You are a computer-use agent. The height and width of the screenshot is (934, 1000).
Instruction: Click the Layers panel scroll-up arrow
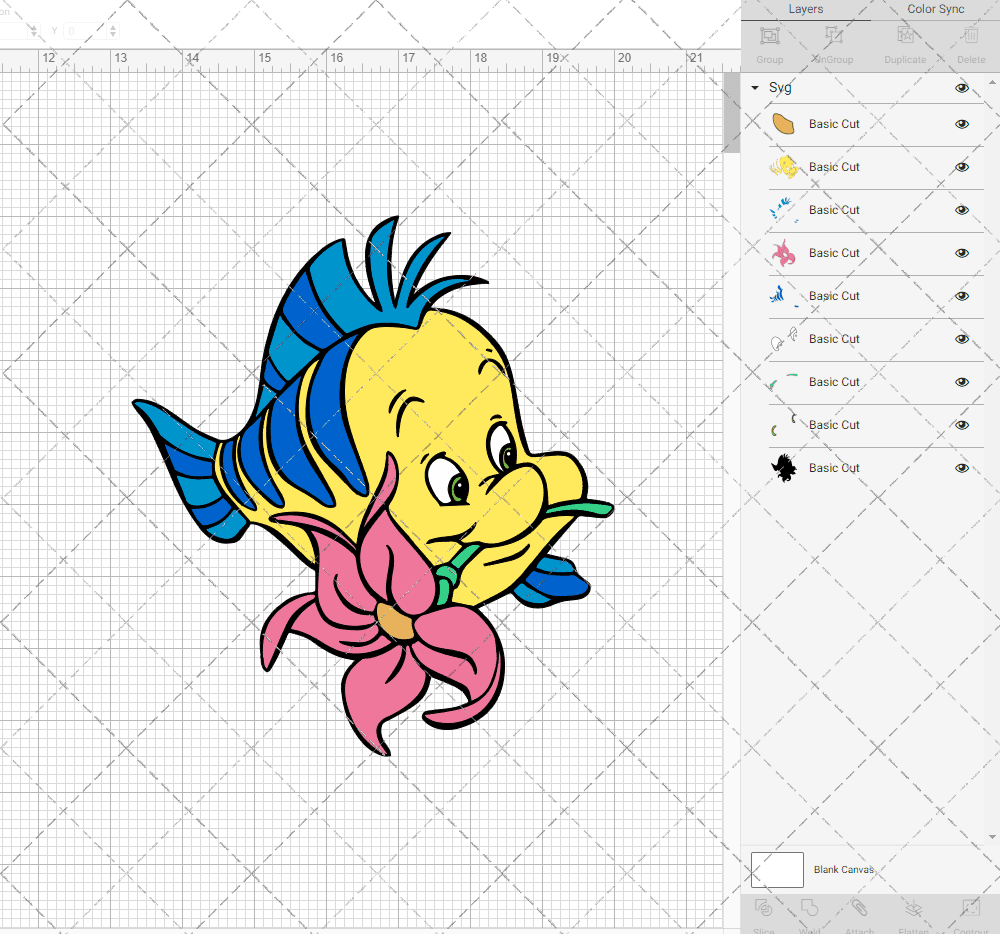pyautogui.click(x=992, y=83)
